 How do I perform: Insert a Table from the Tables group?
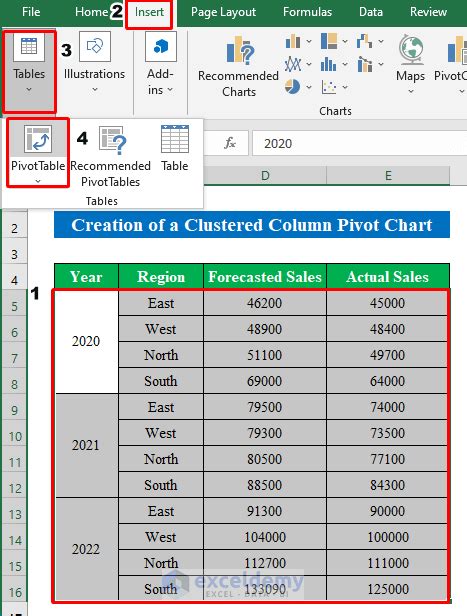[x=174, y=148]
